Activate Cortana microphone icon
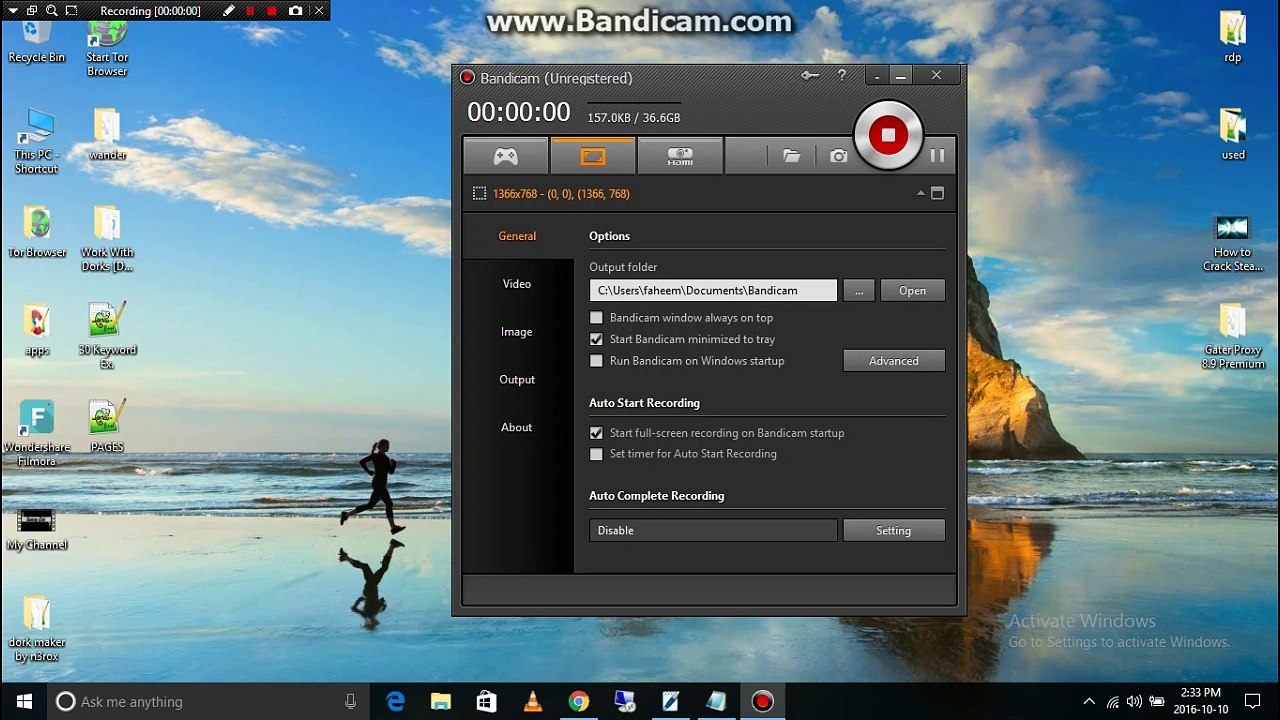This screenshot has width=1280, height=720. pos(350,701)
